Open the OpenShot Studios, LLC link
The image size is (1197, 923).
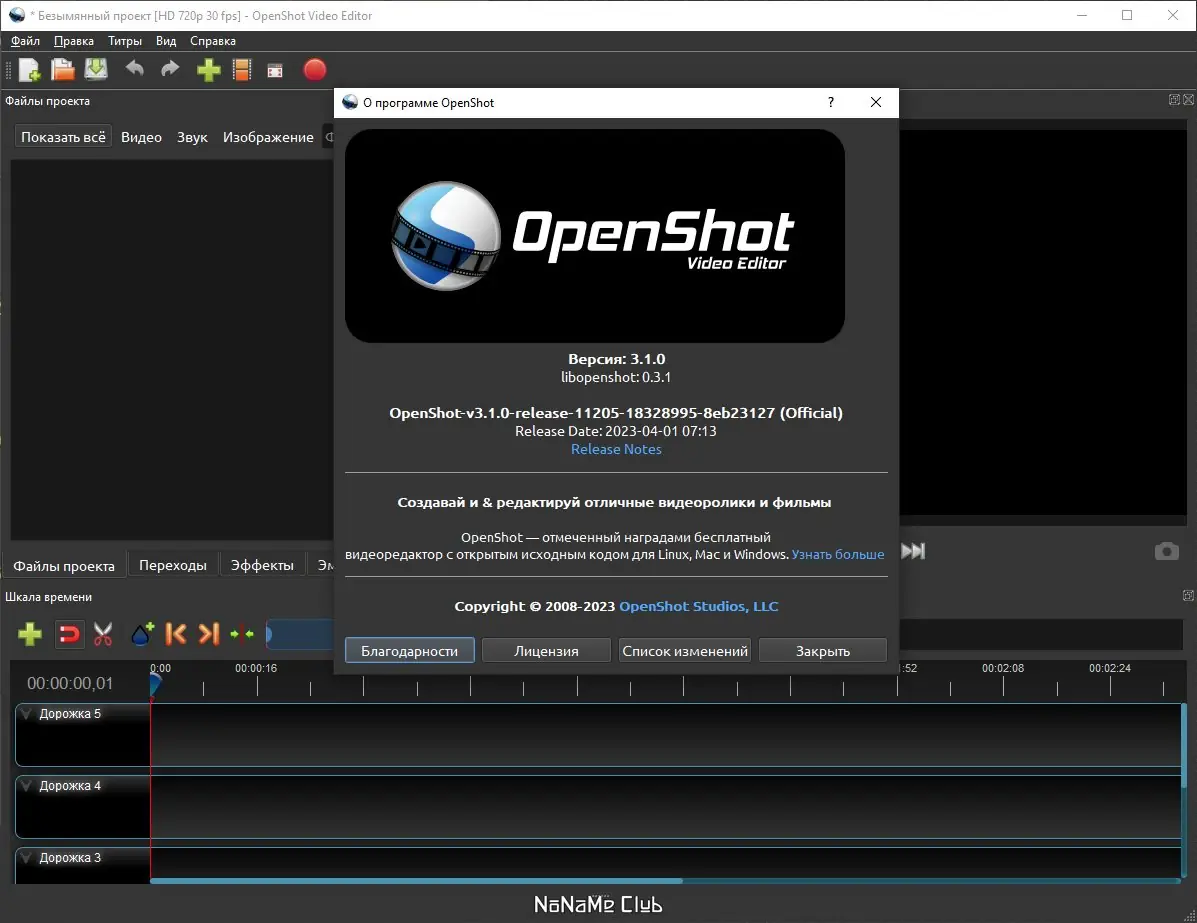pos(699,606)
